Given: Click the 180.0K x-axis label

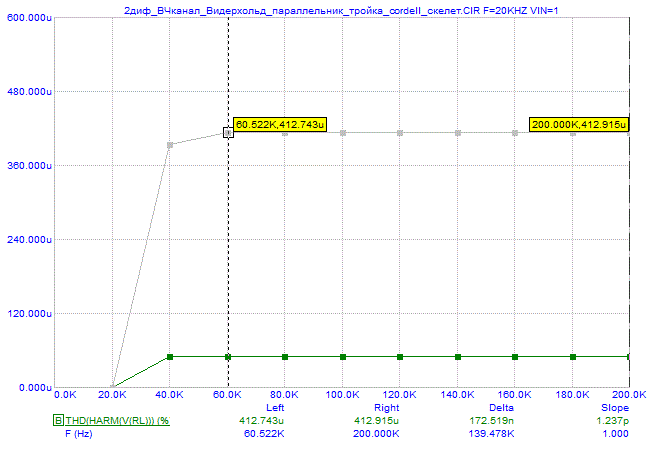Looking at the screenshot, I should 572,395.
